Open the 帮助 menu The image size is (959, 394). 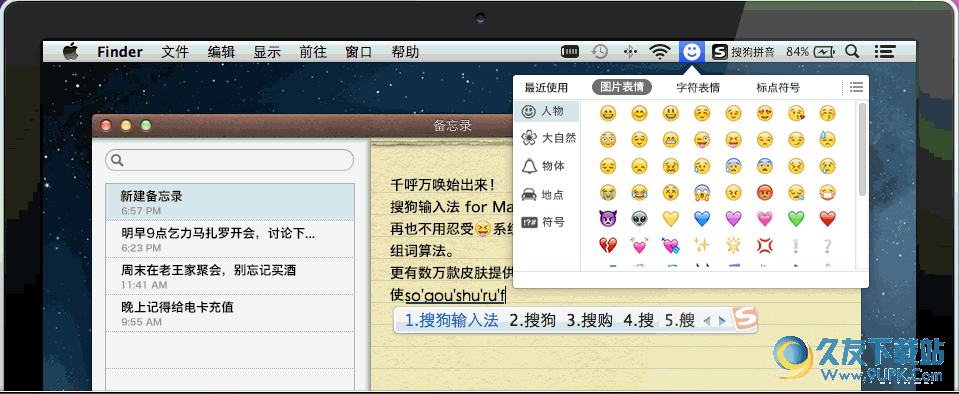tap(405, 52)
